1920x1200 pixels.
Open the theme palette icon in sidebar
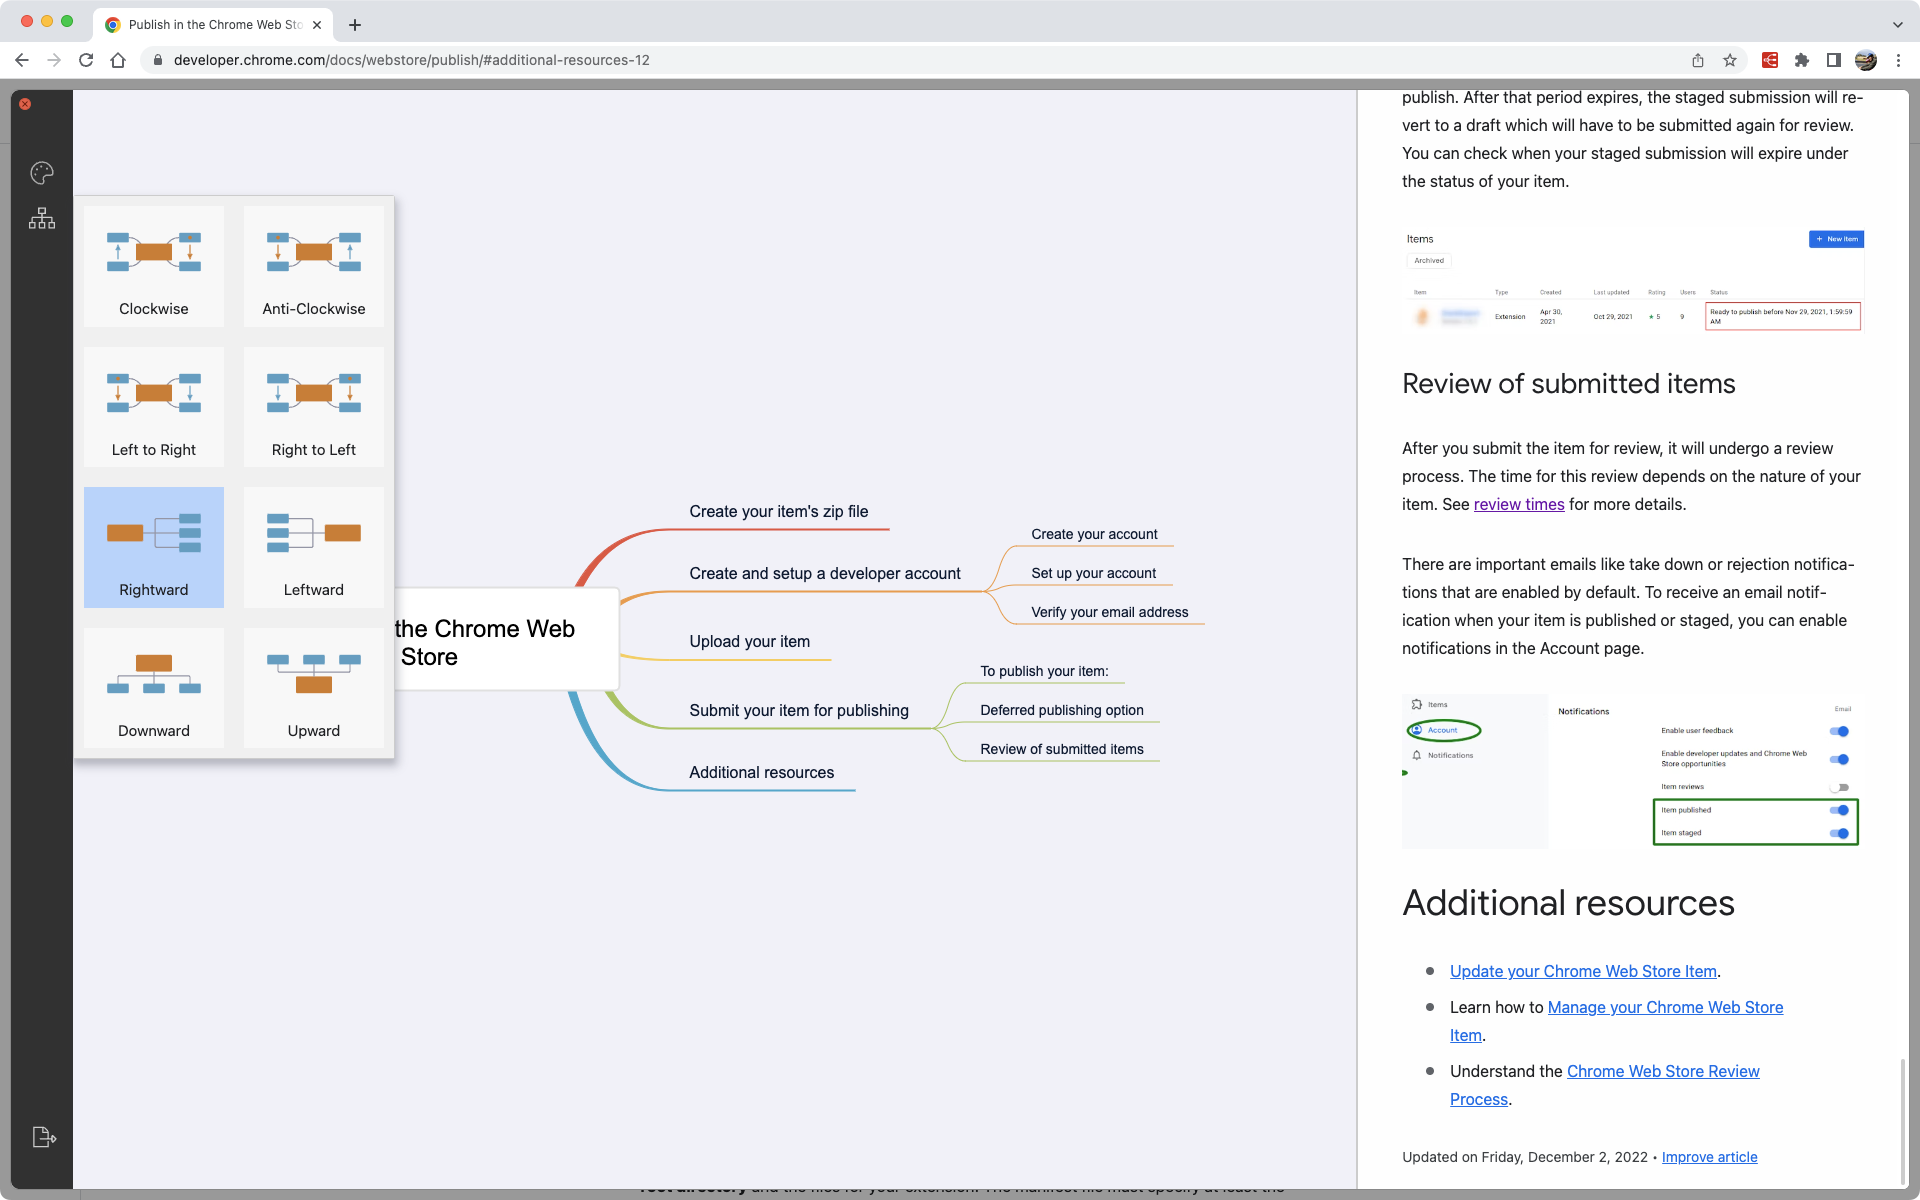coord(42,173)
